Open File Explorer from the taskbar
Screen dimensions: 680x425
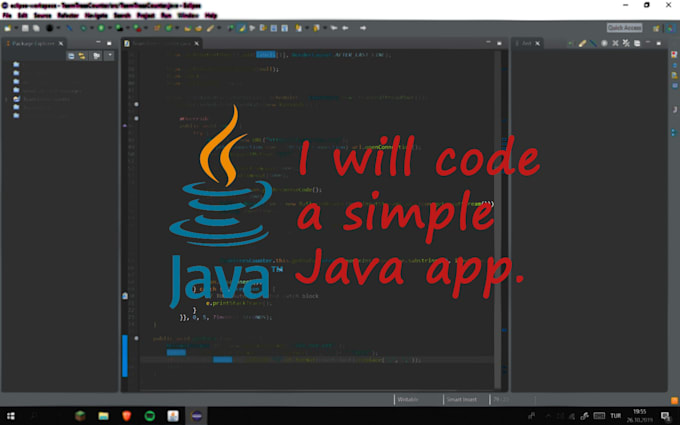point(103,416)
